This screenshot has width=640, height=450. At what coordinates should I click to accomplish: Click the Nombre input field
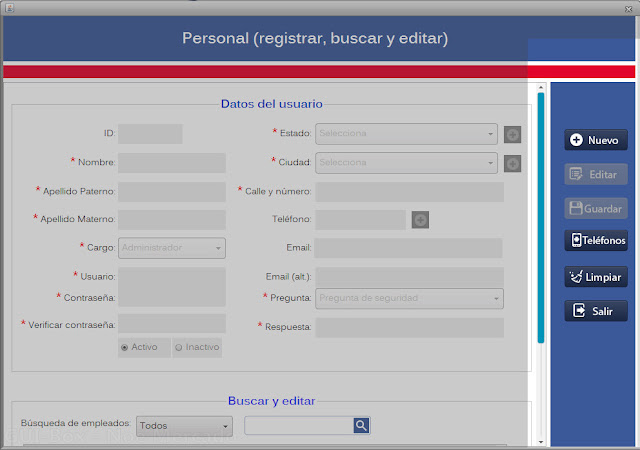click(172, 162)
